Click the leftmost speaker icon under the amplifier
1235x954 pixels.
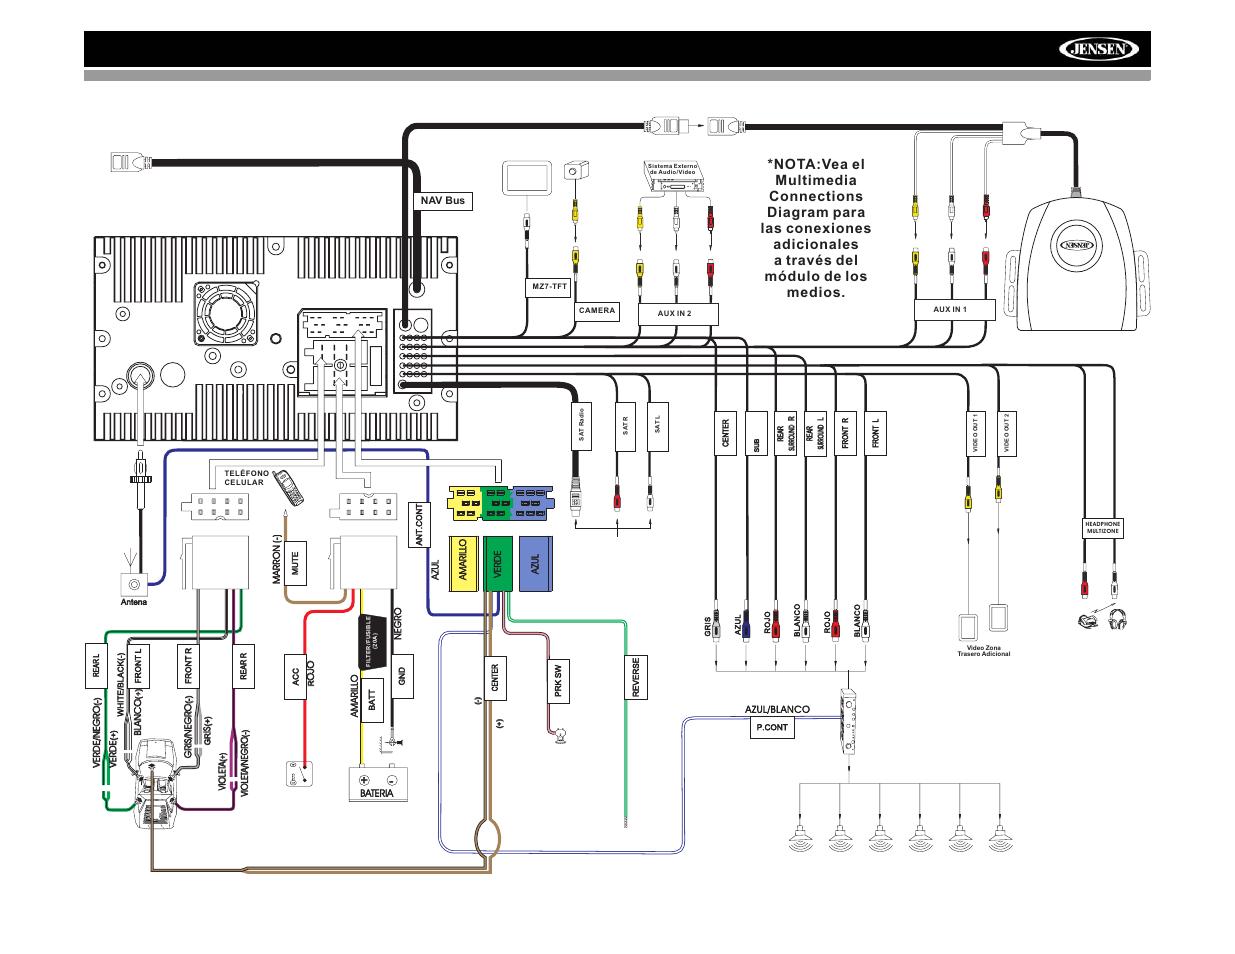799,838
